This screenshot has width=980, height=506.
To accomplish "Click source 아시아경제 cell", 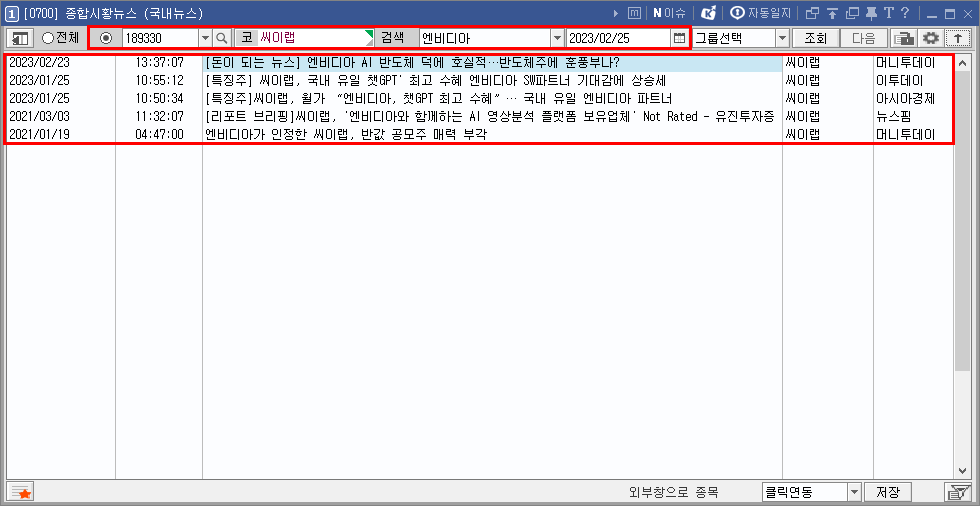I will tap(906, 99).
